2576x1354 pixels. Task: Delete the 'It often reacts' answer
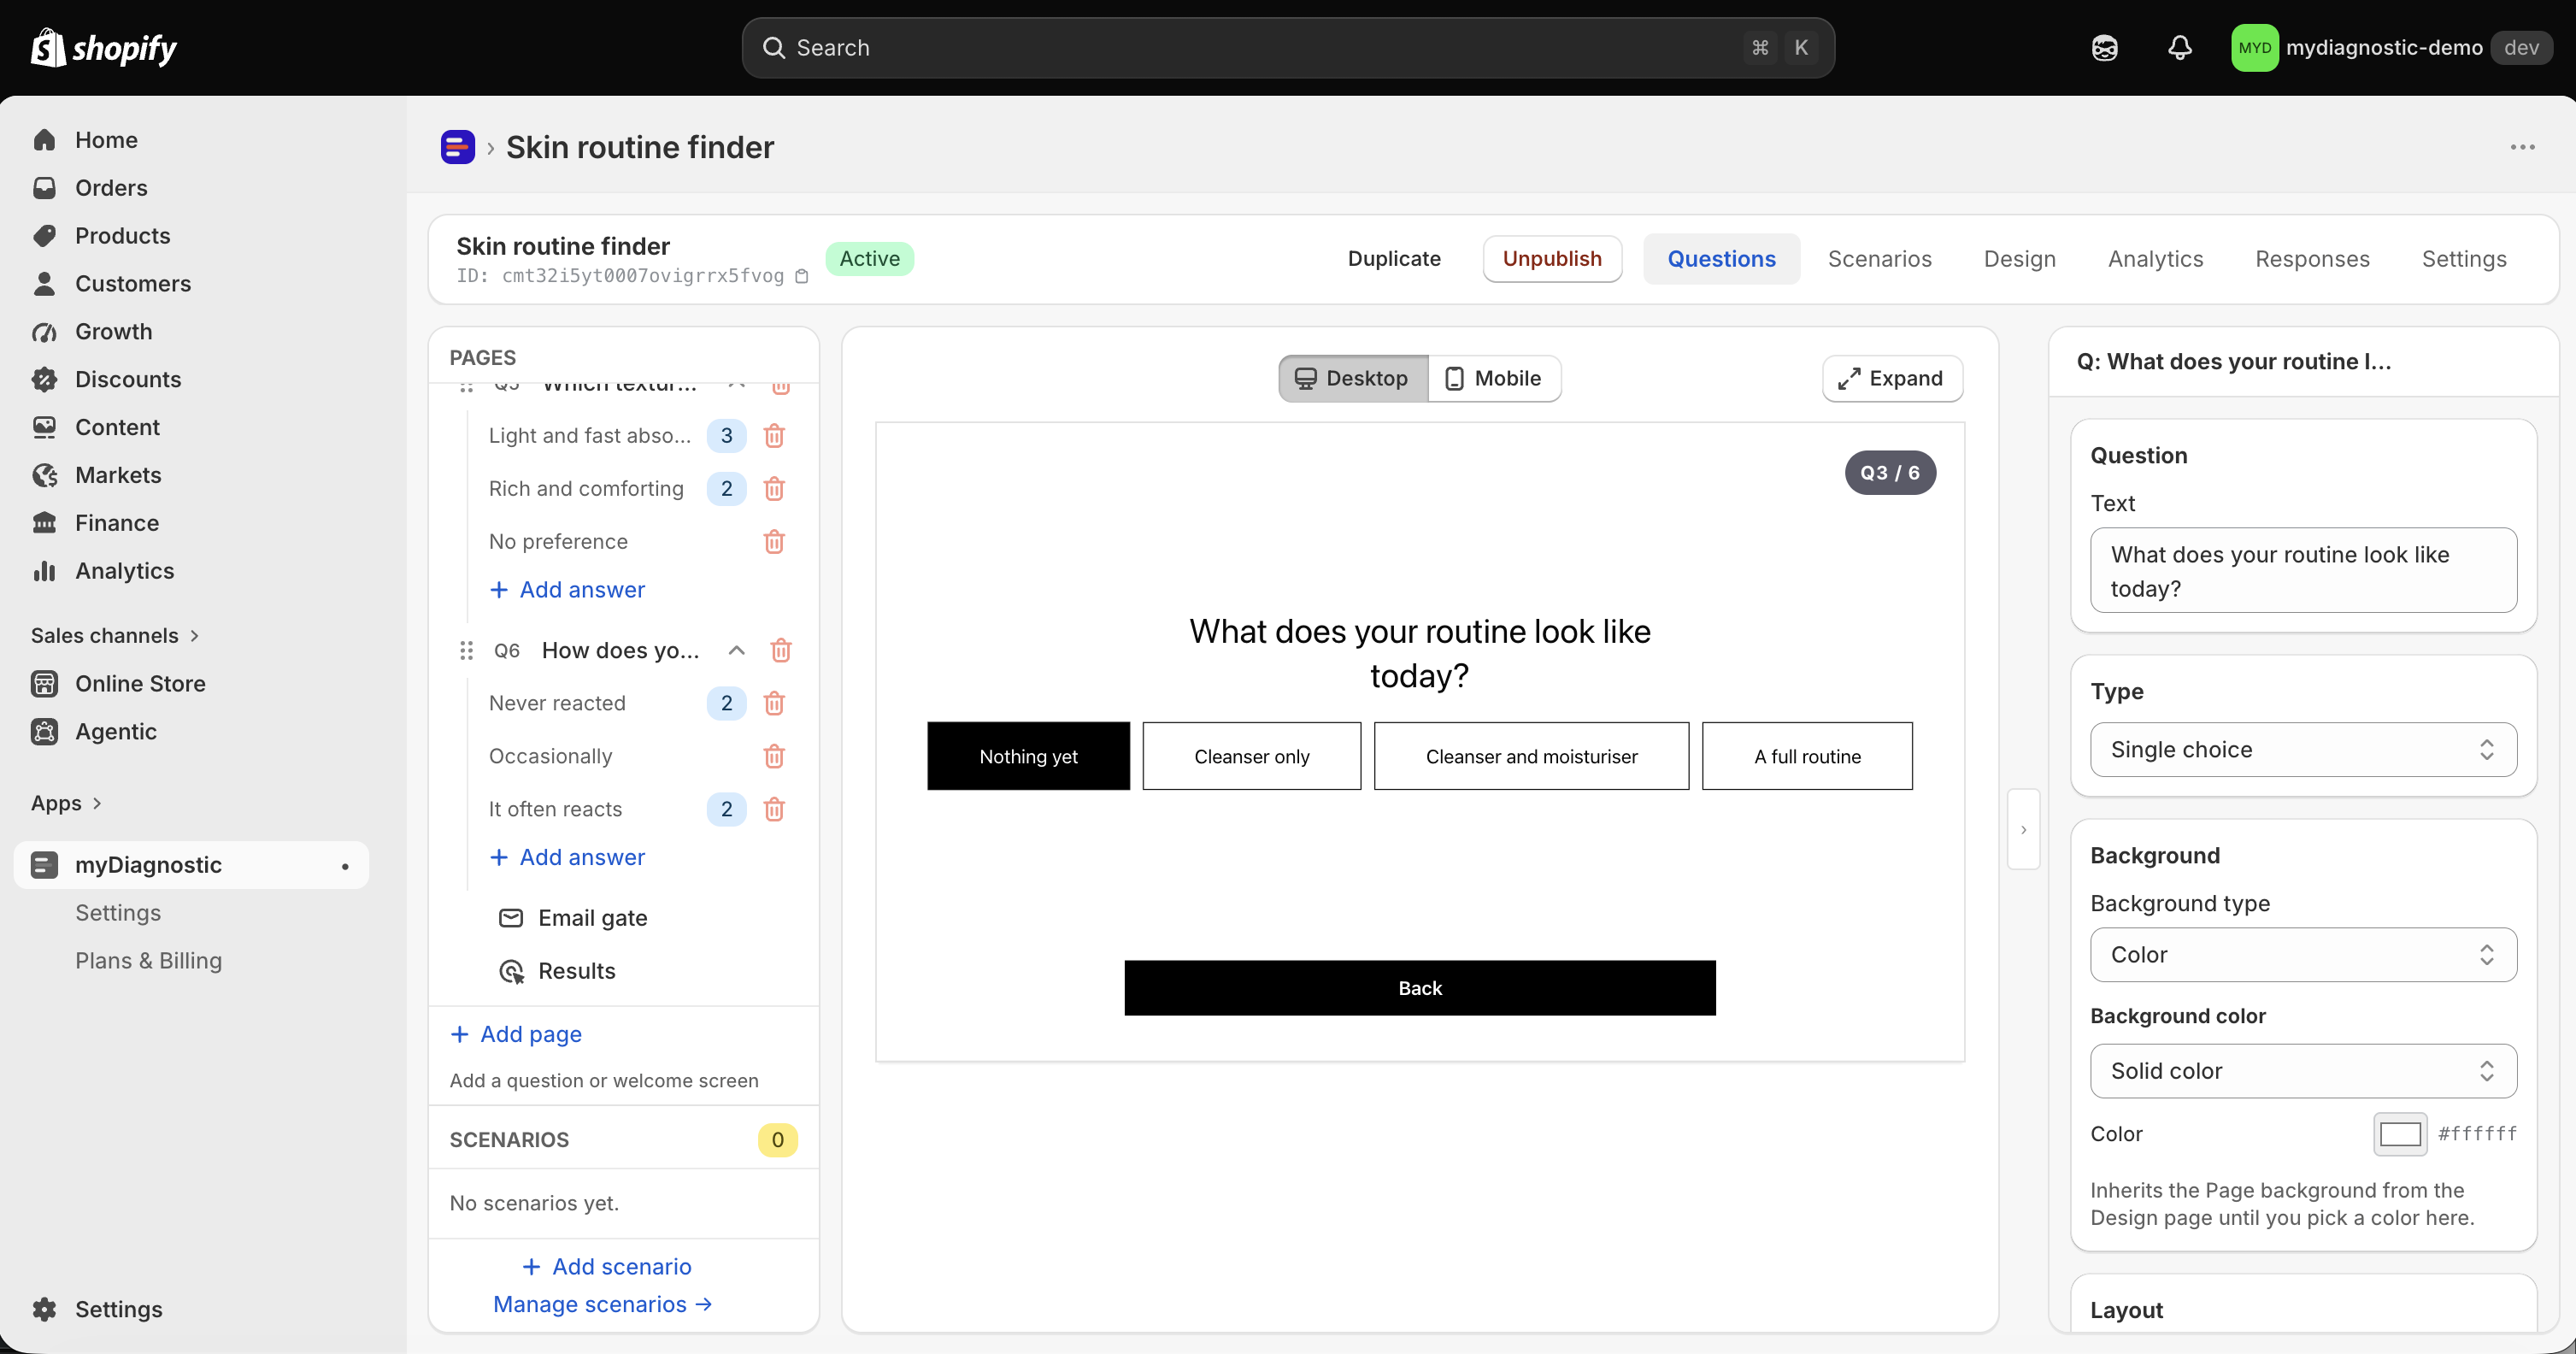pos(774,810)
